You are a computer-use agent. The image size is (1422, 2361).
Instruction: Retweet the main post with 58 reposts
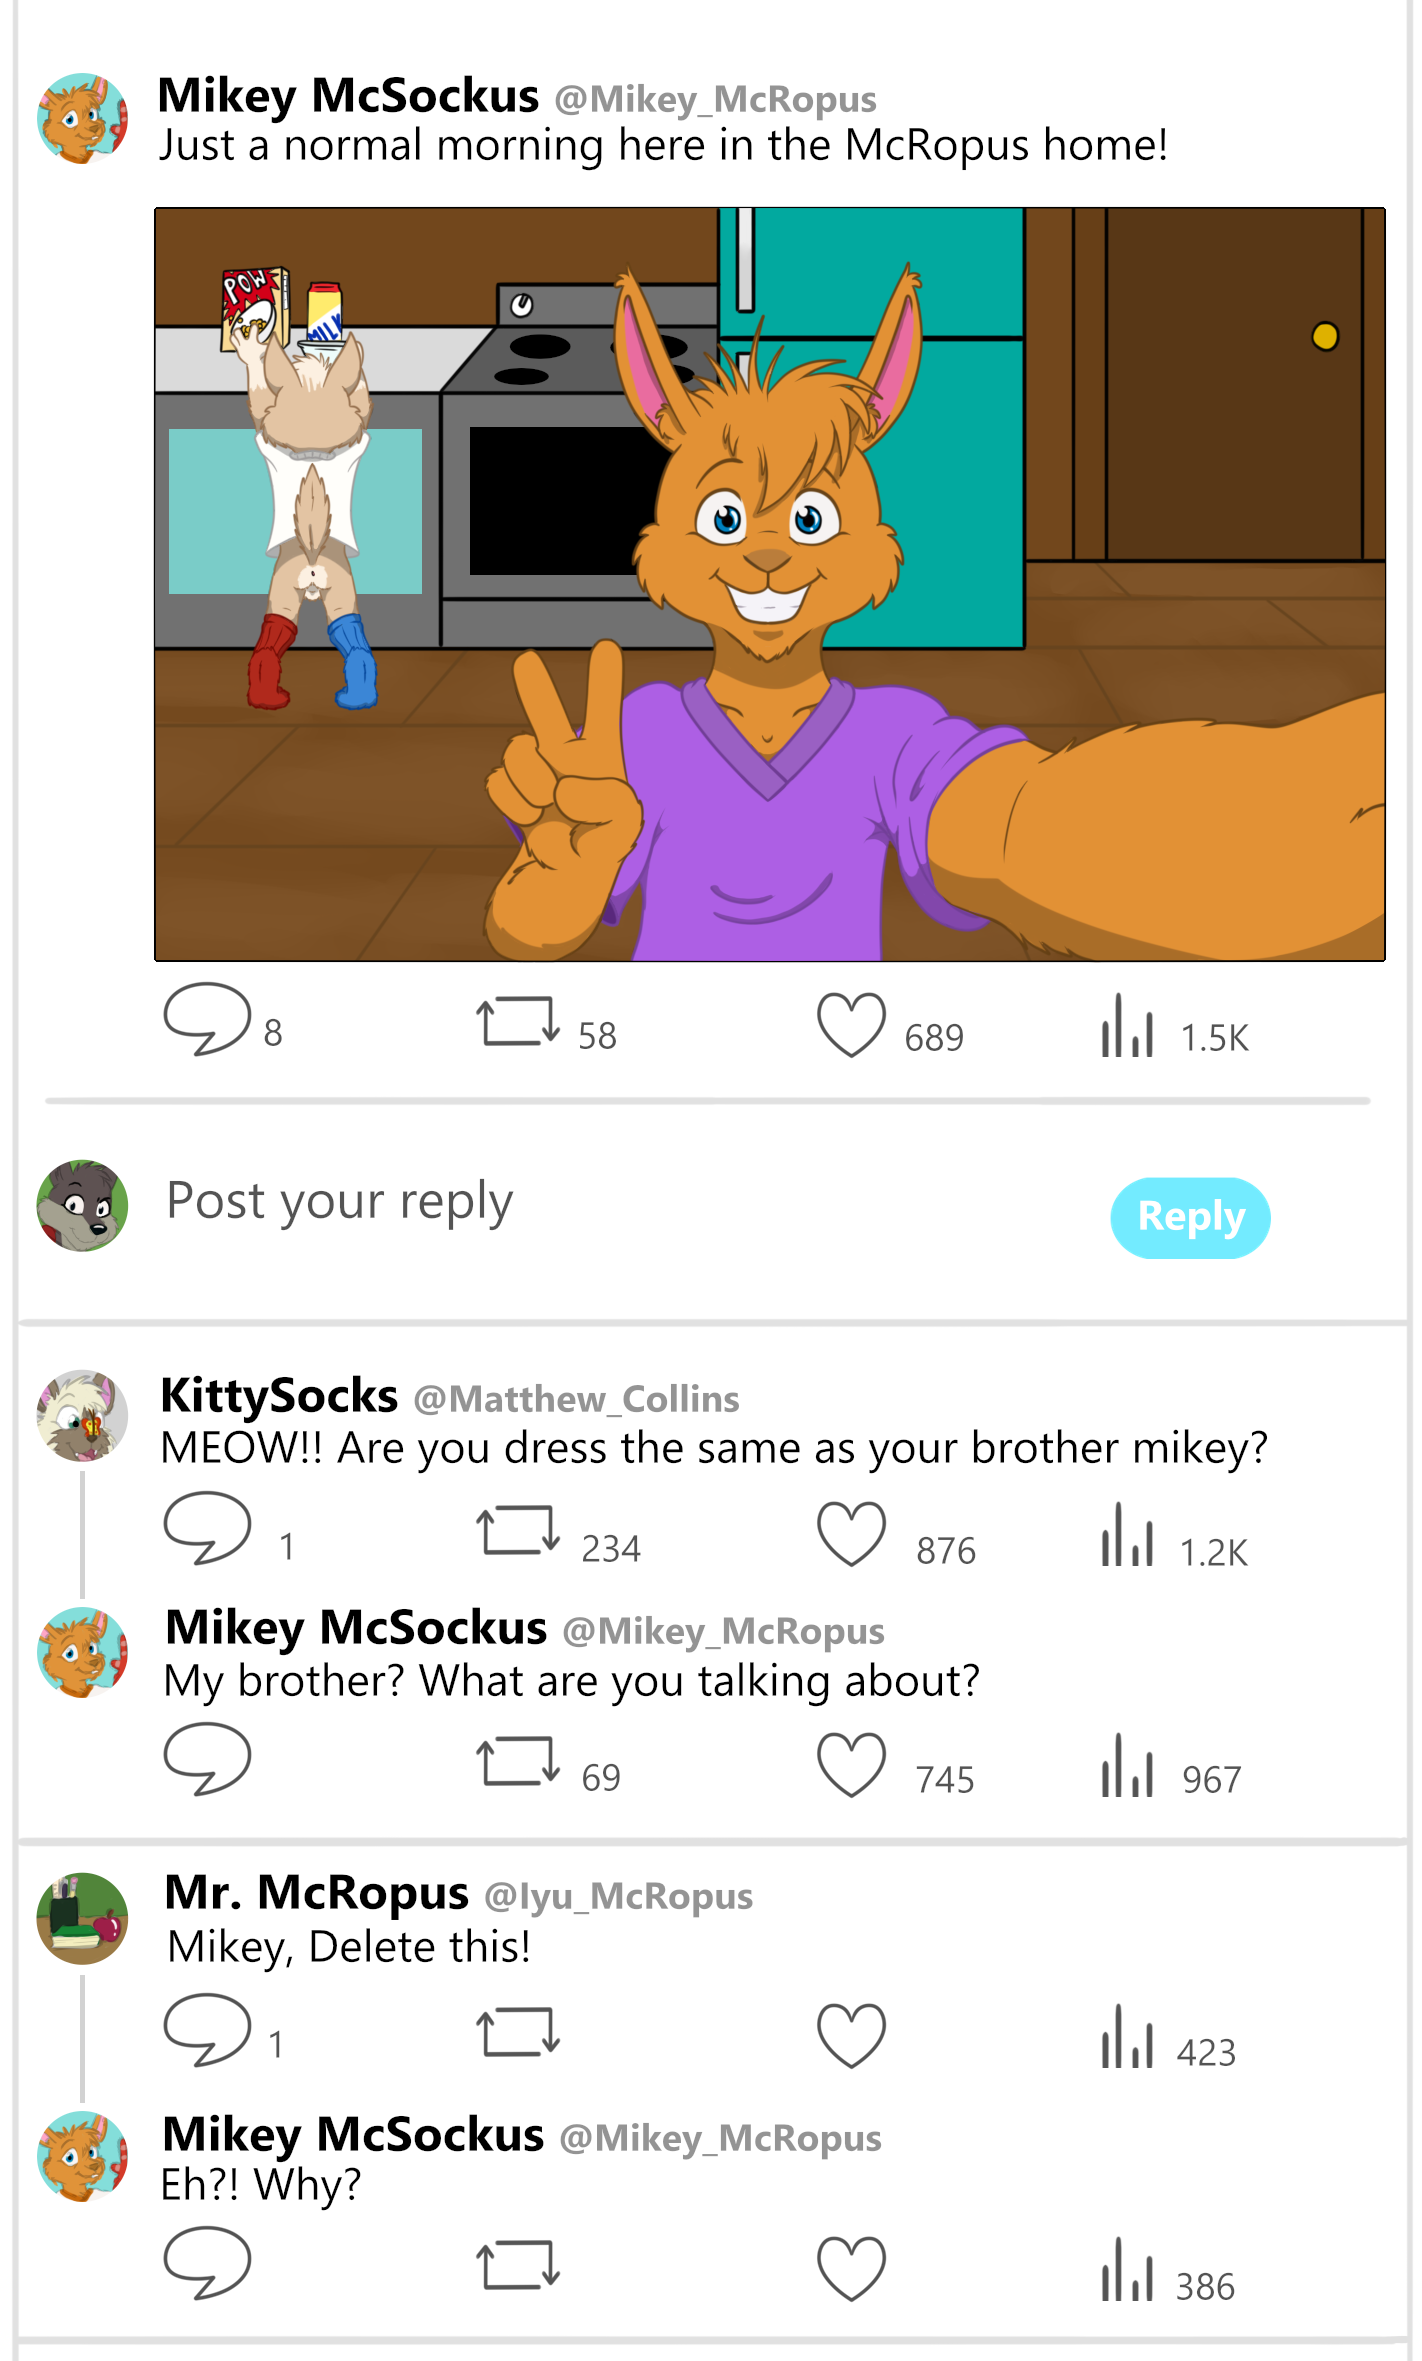click(517, 1021)
